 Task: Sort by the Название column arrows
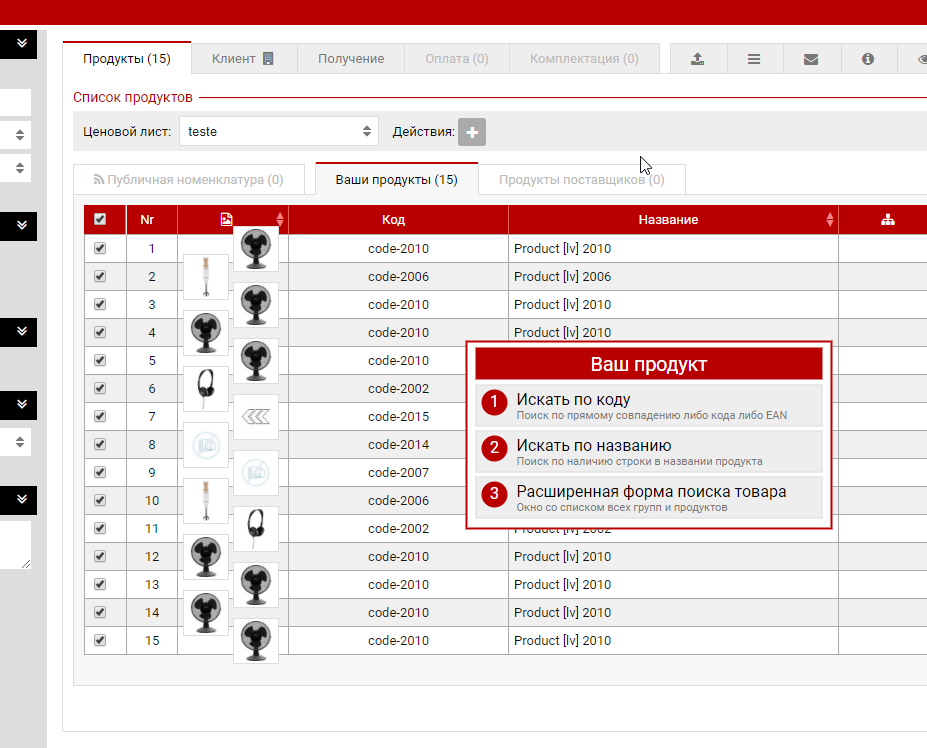830,220
